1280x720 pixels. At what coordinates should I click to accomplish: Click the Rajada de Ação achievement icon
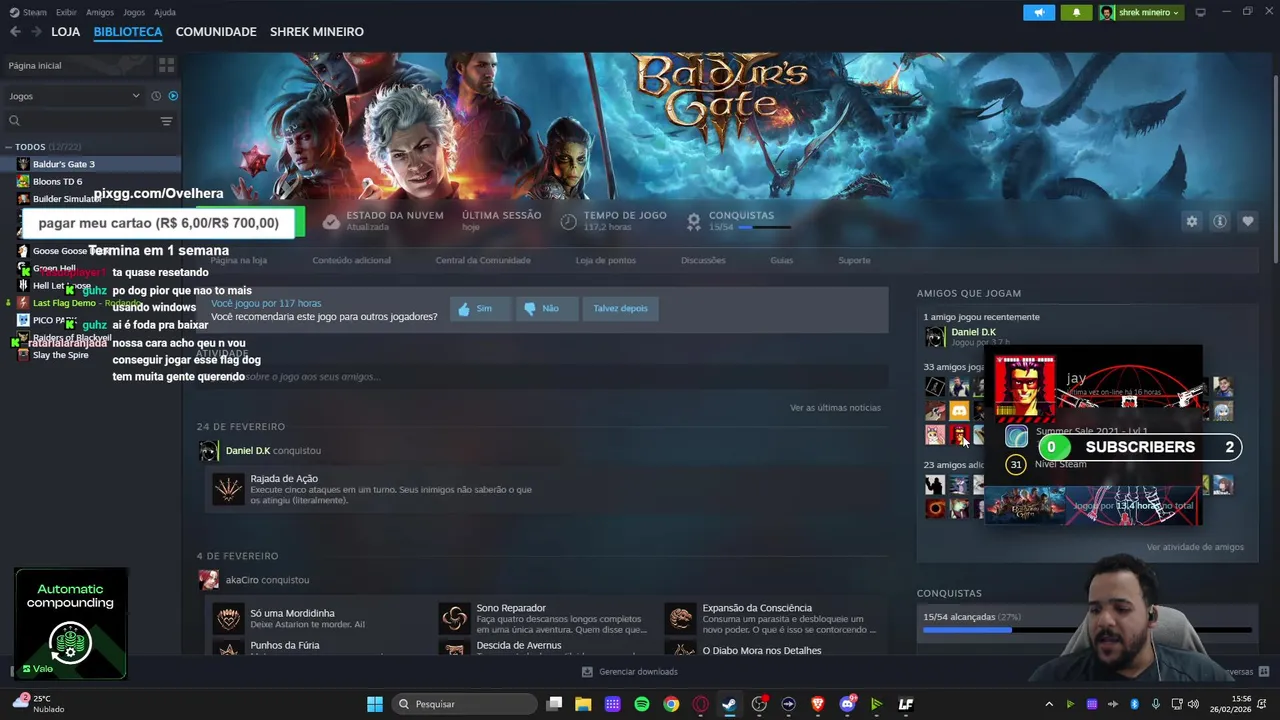point(228,489)
